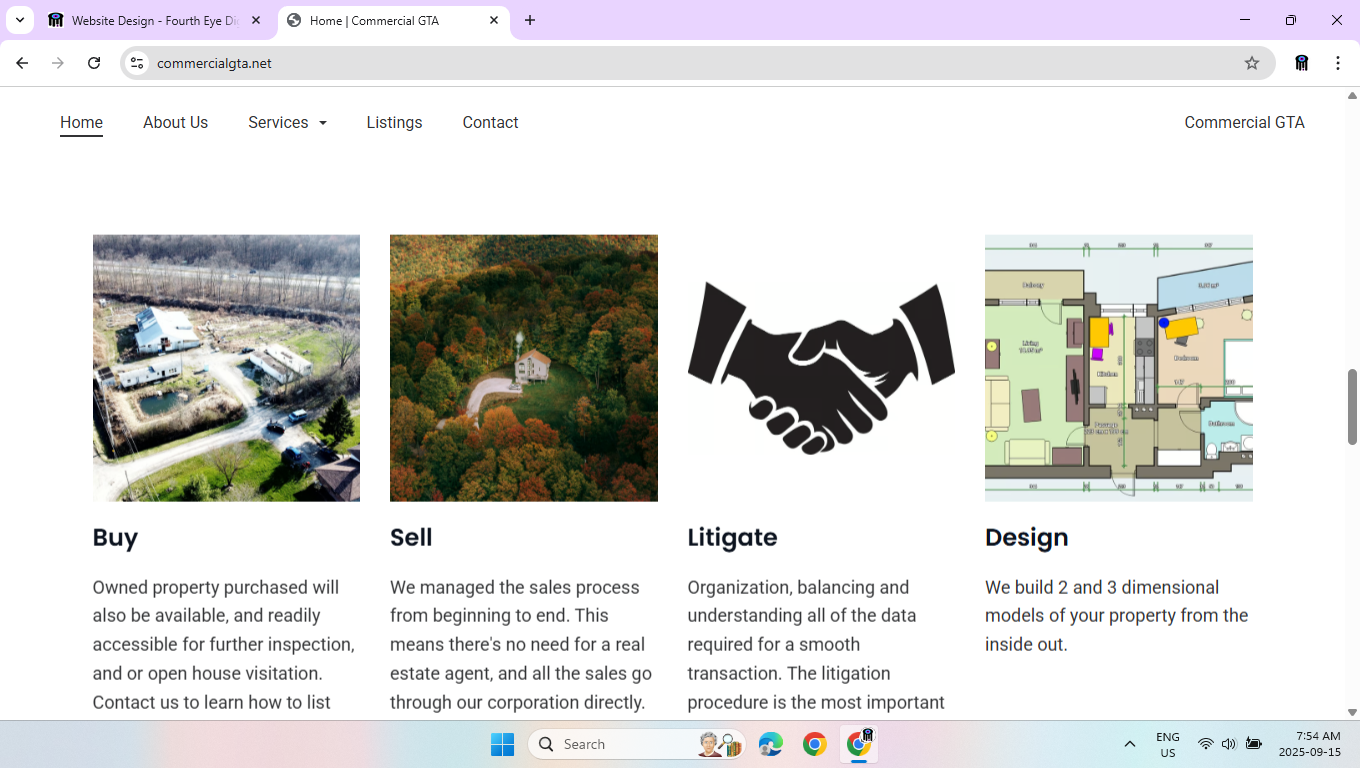Open the Sell autumn forest photo
1360x768 pixels.
coord(524,368)
